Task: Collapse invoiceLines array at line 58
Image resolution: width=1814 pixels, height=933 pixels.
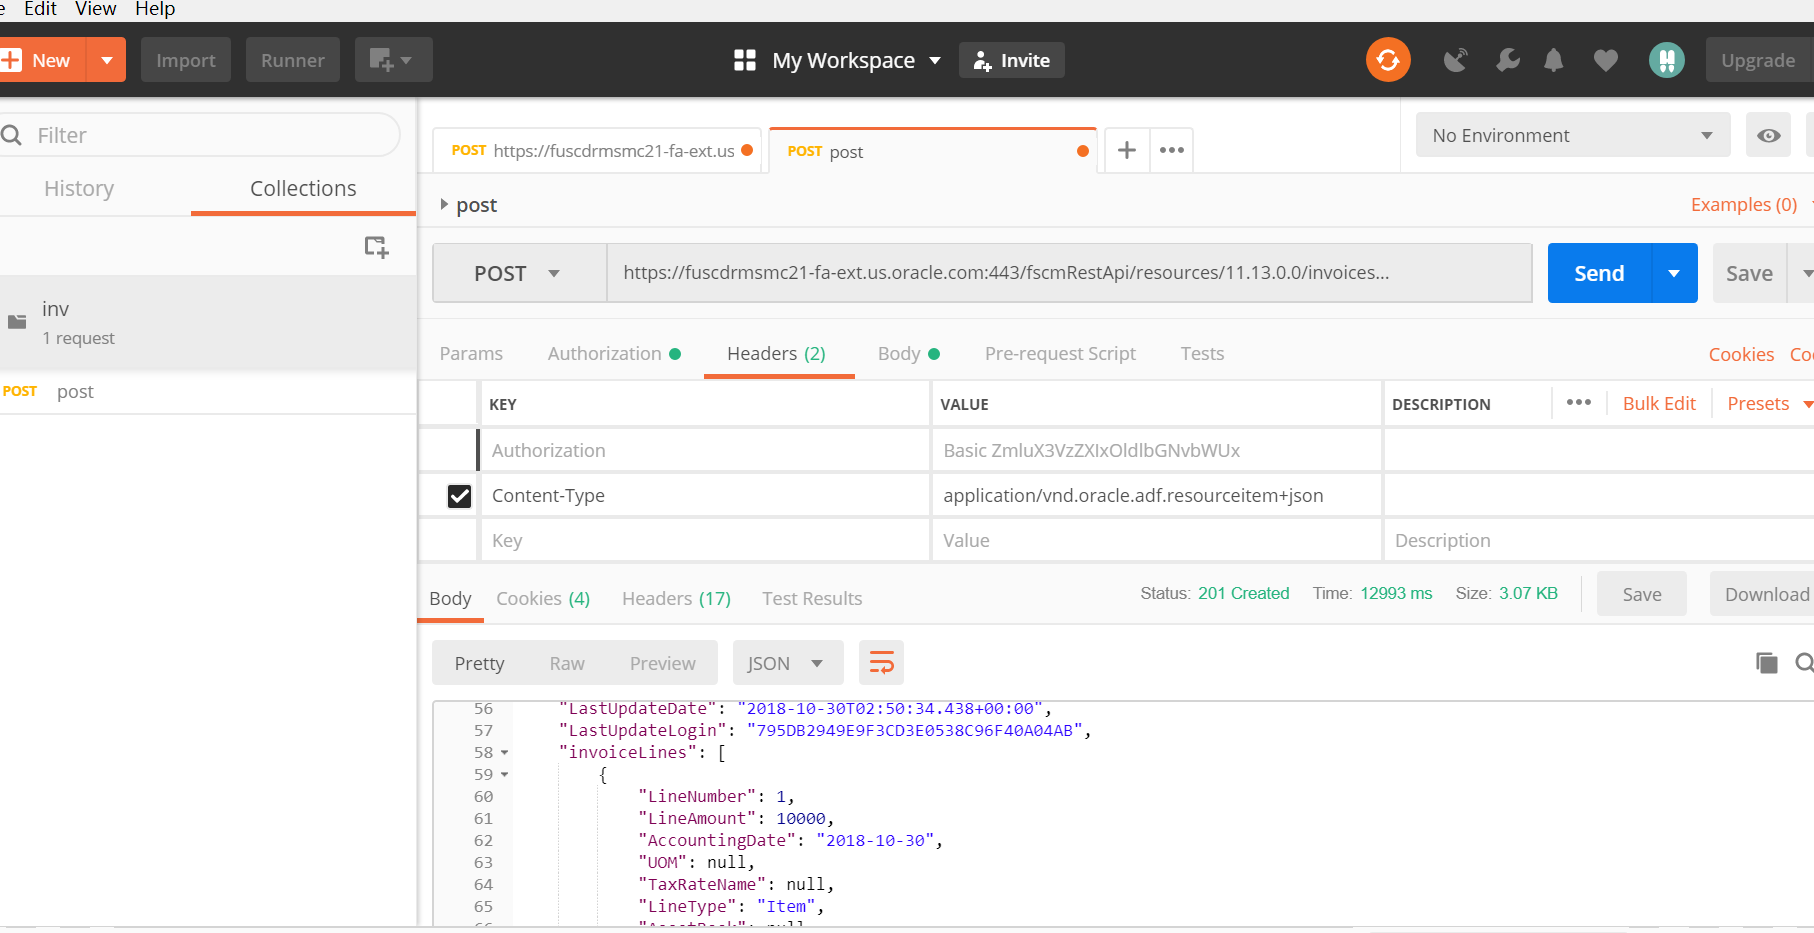Action: [x=505, y=753]
